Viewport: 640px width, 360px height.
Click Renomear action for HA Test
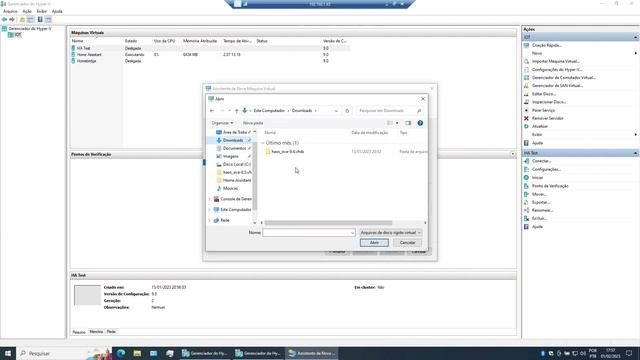pyautogui.click(x=542, y=210)
